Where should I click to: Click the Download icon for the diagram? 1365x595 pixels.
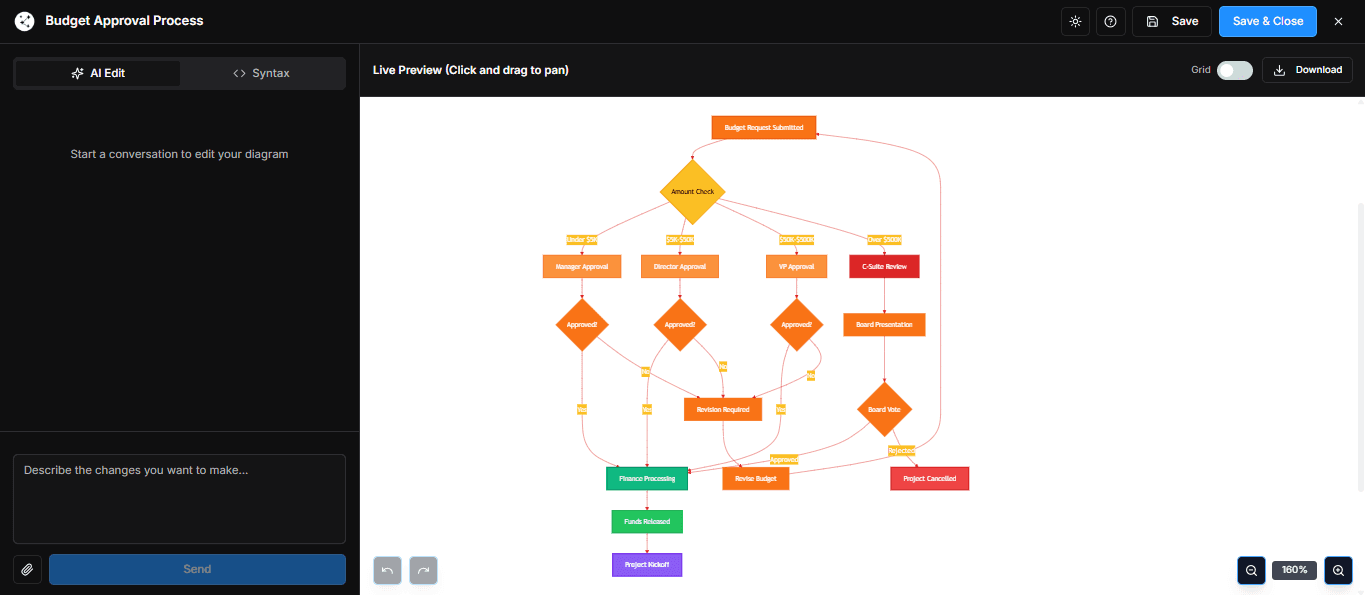pos(1280,69)
